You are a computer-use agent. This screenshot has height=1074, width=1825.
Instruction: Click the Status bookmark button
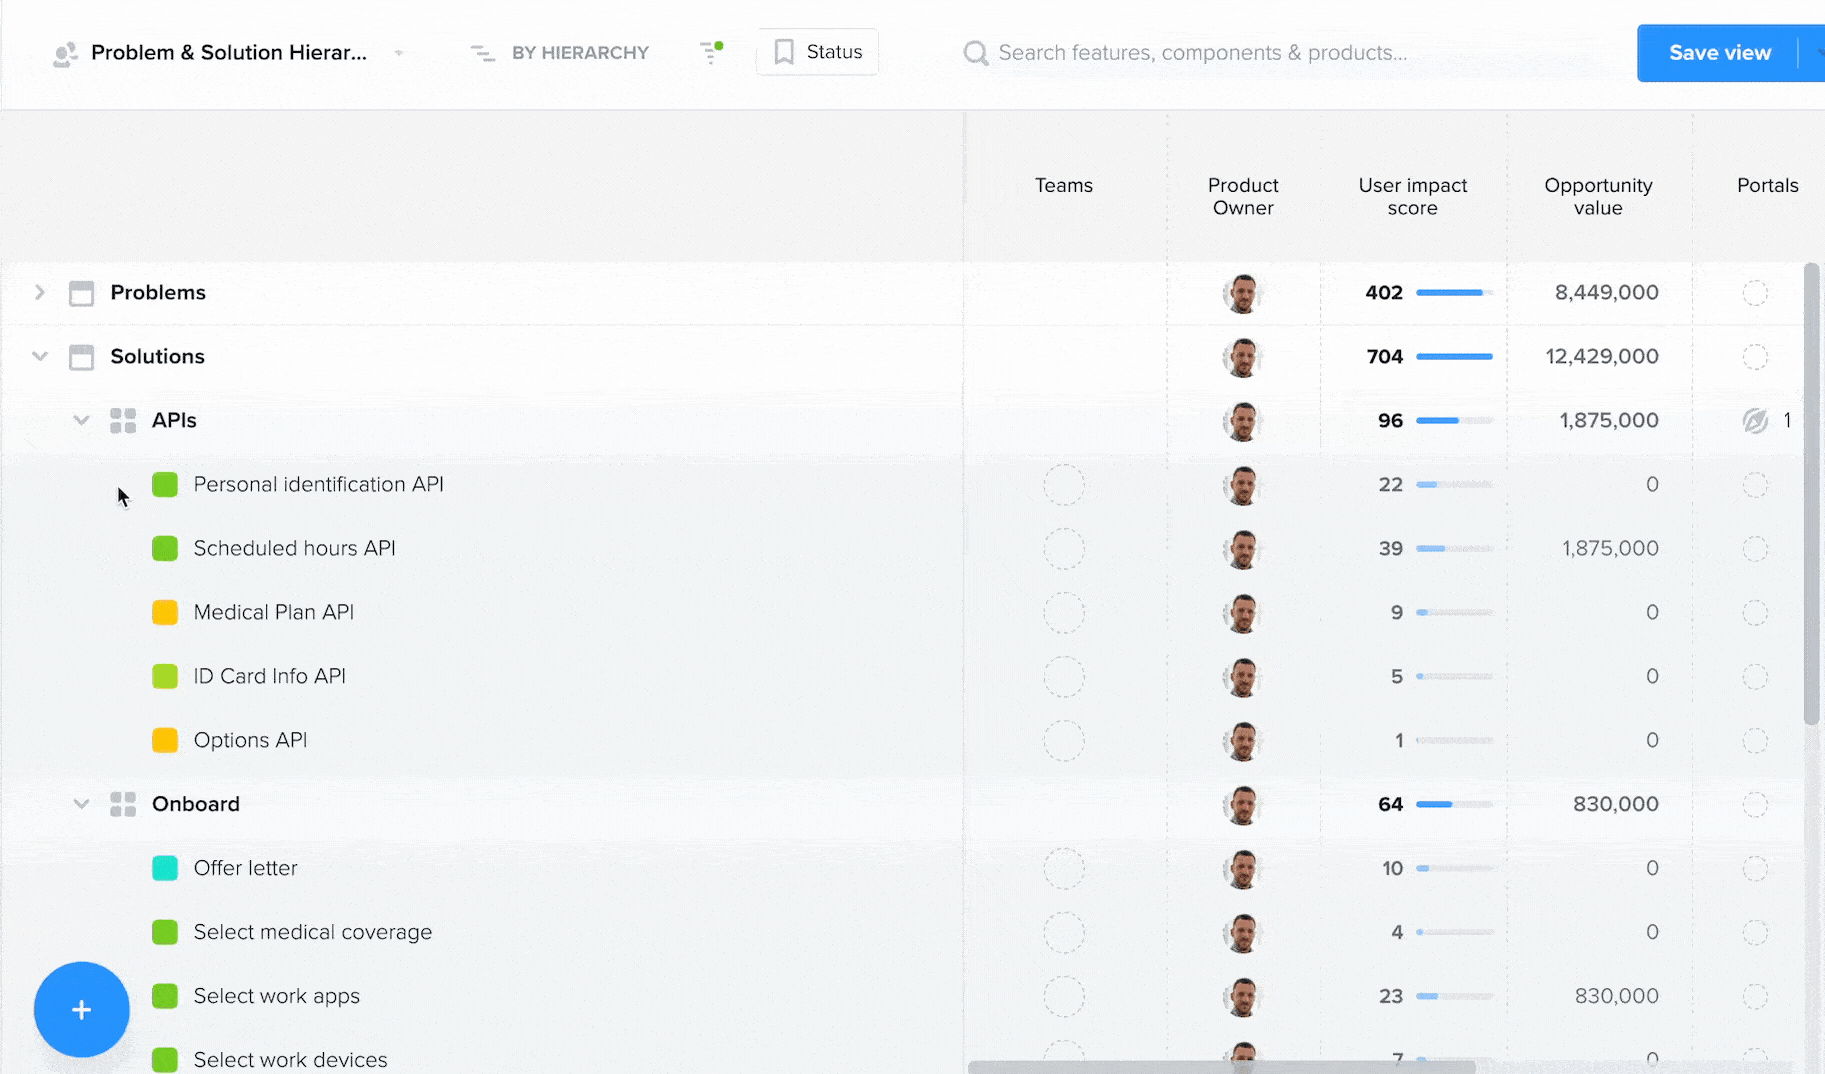817,52
